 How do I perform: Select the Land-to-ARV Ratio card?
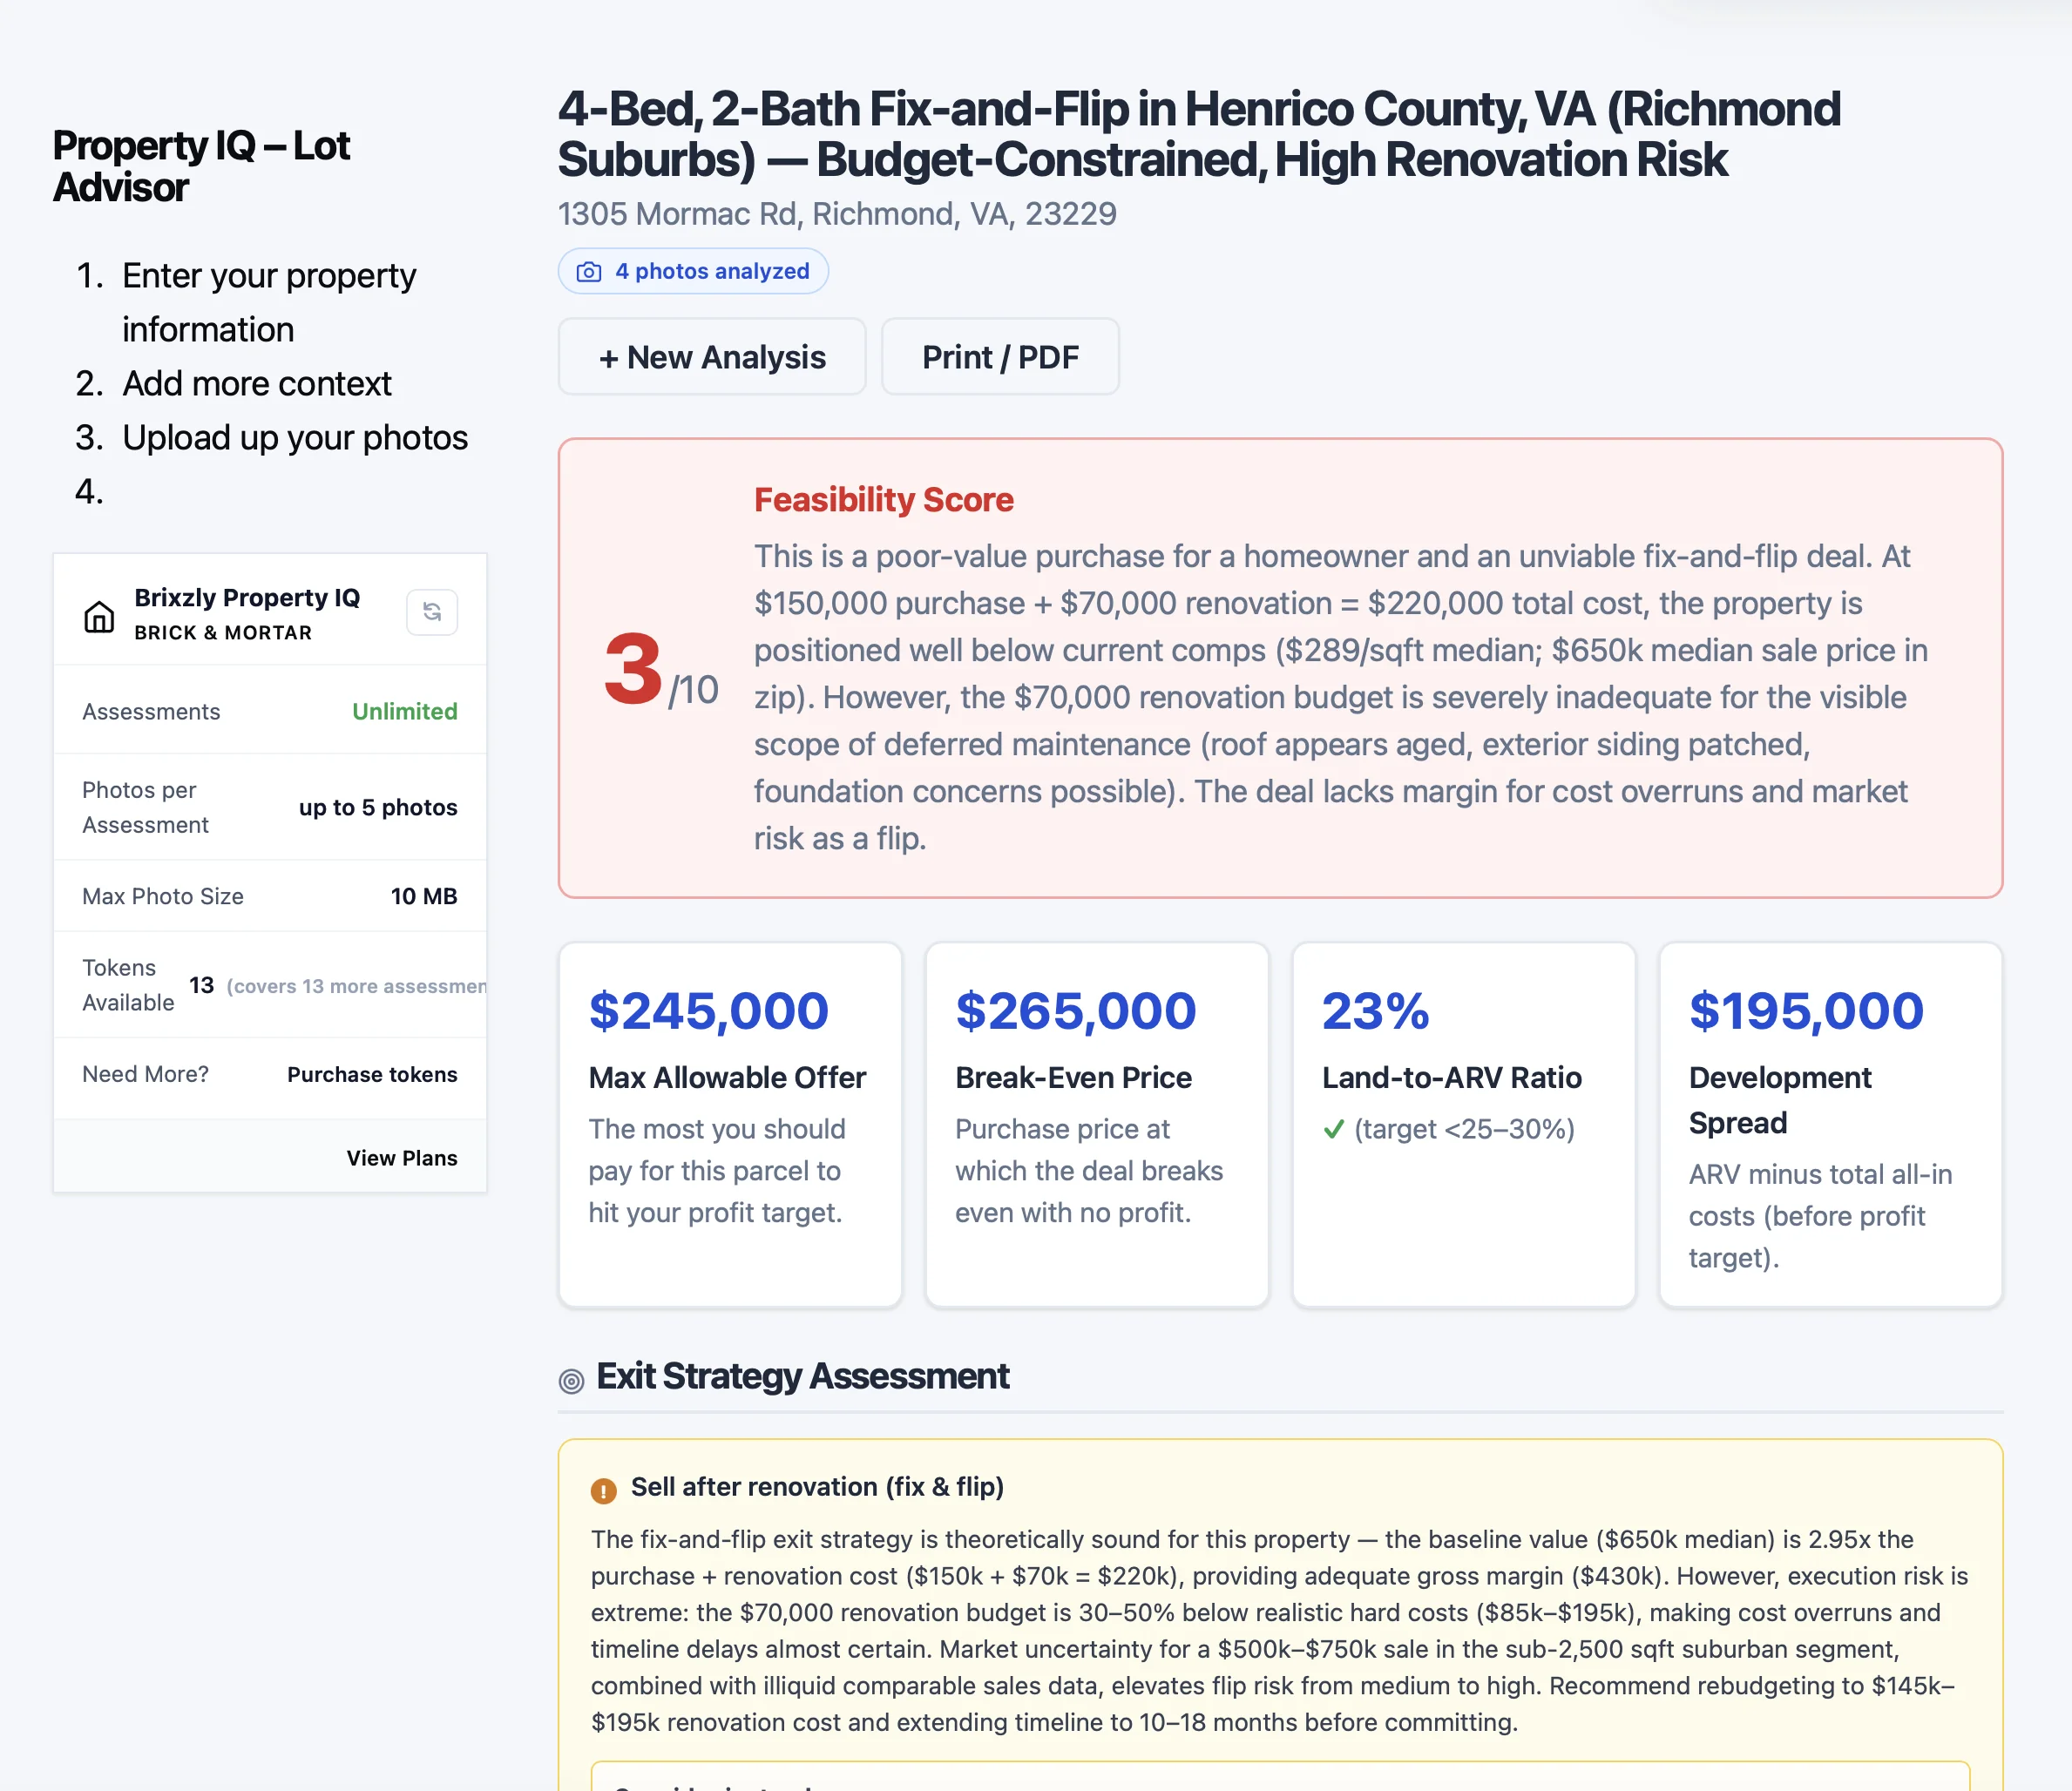[1464, 1124]
